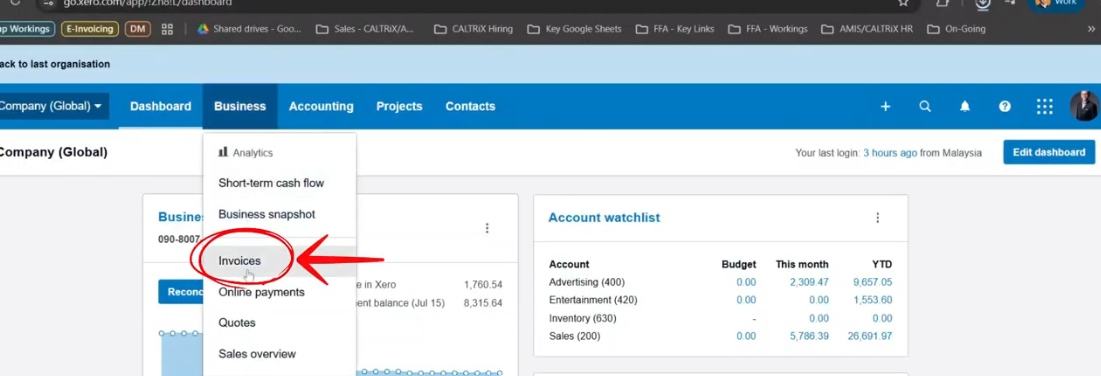Open the E-Invoicing bookmark
Viewport: 1101px width, 376px height.
tap(89, 29)
